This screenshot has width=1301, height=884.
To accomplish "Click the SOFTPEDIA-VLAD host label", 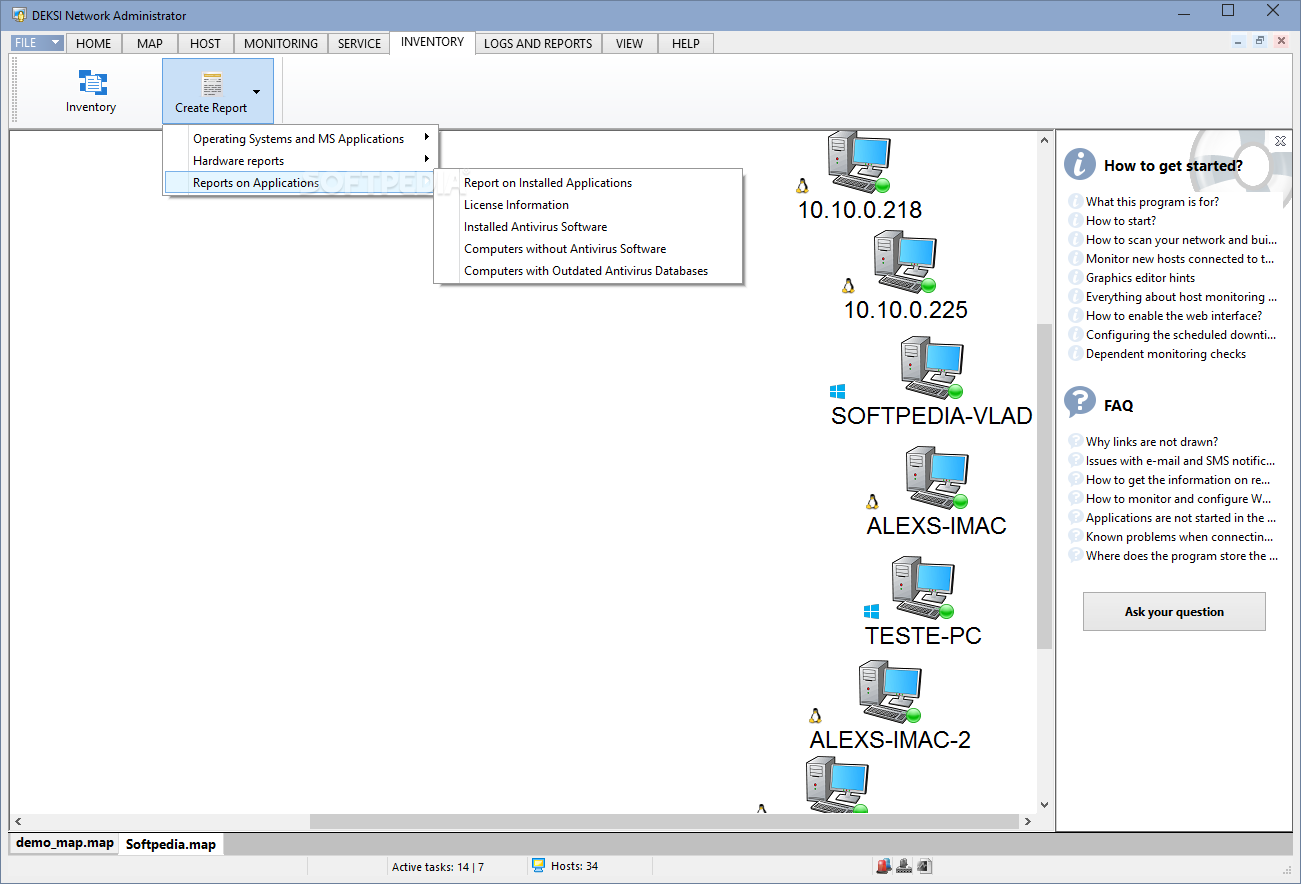I will 932,416.
